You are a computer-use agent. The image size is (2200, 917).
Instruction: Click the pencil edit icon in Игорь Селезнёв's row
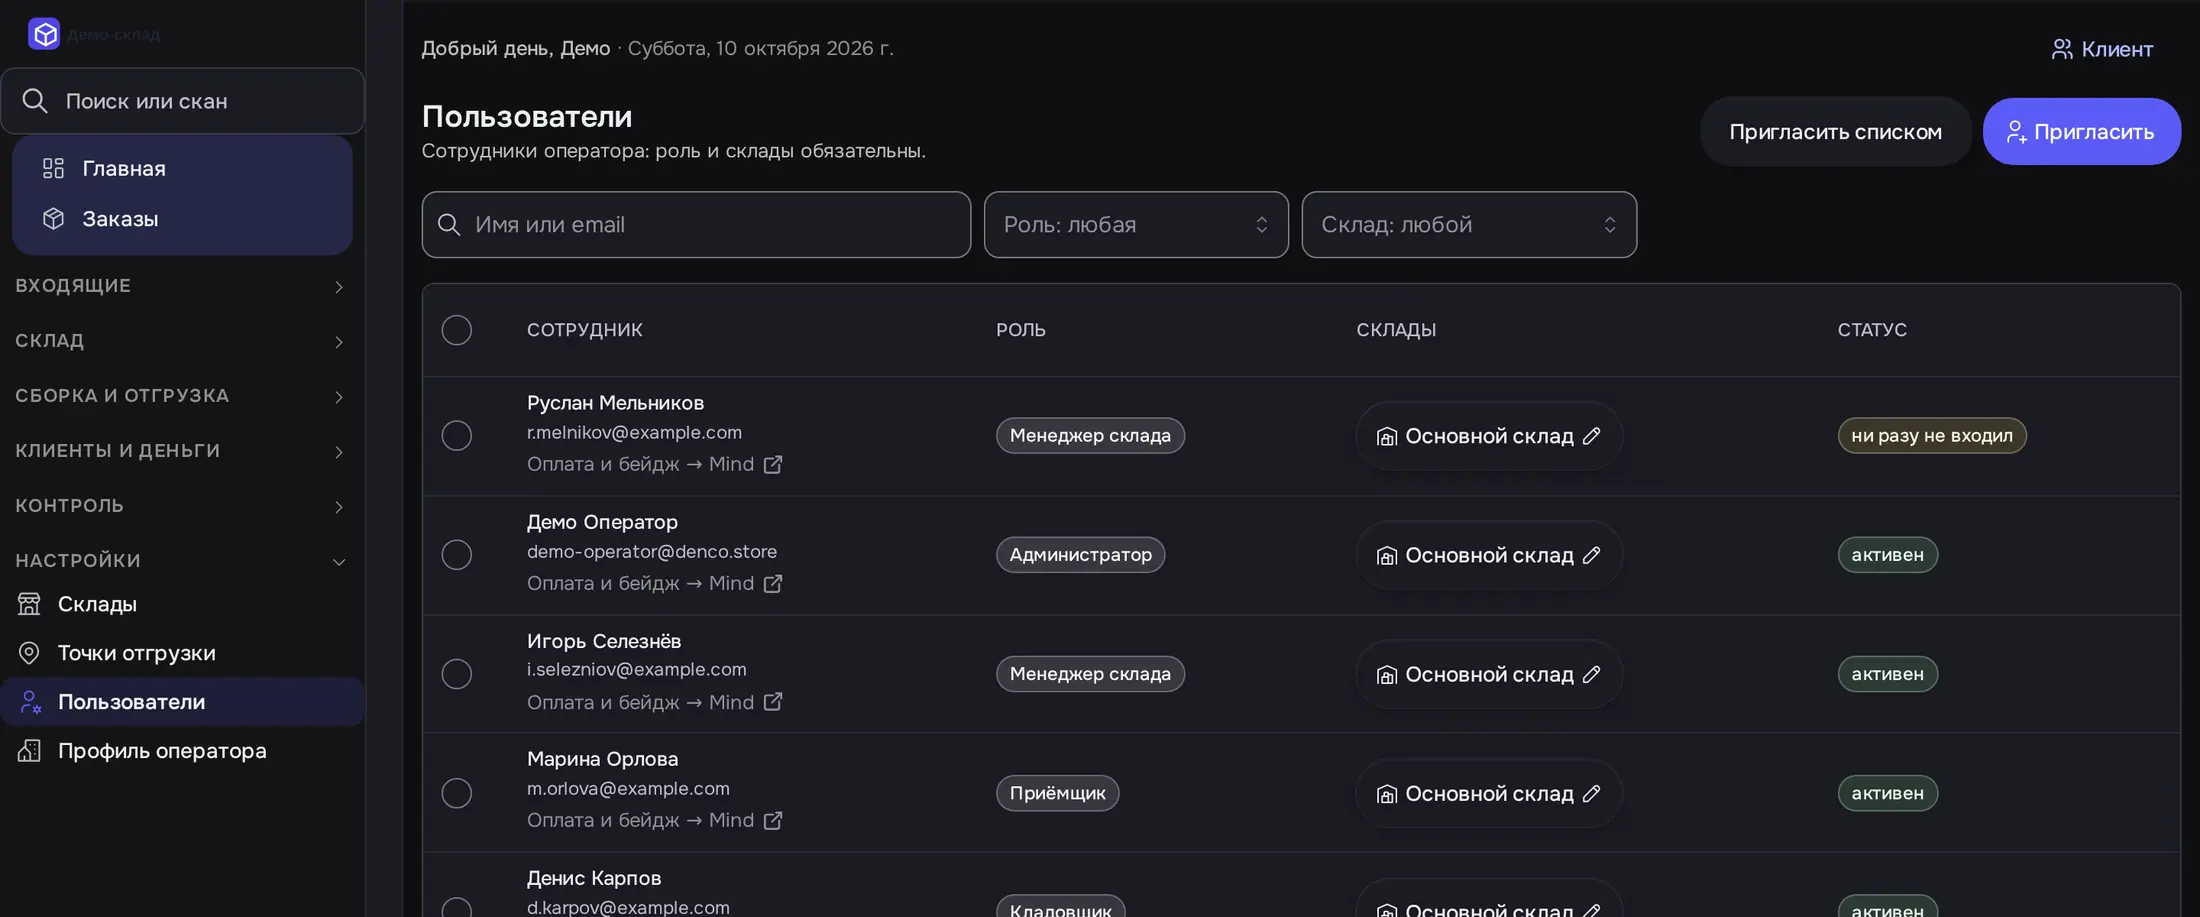click(x=1592, y=674)
